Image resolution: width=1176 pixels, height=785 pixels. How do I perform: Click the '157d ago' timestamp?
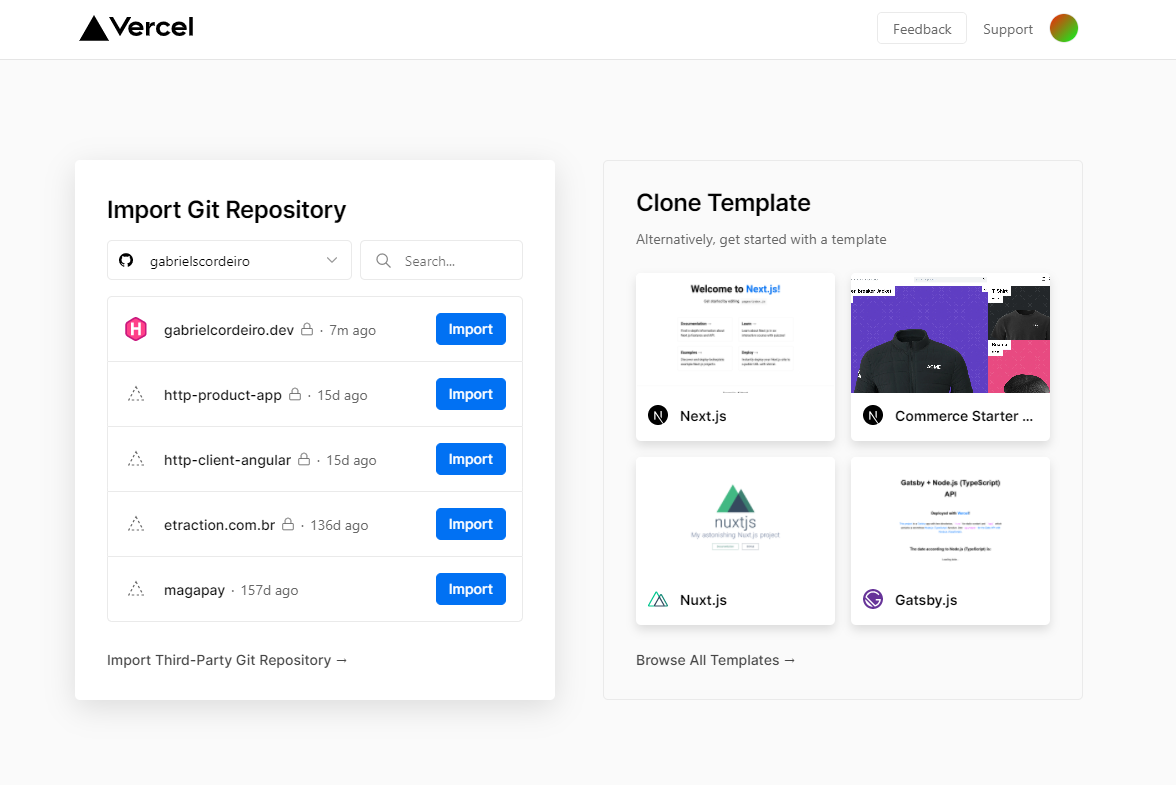(x=269, y=590)
